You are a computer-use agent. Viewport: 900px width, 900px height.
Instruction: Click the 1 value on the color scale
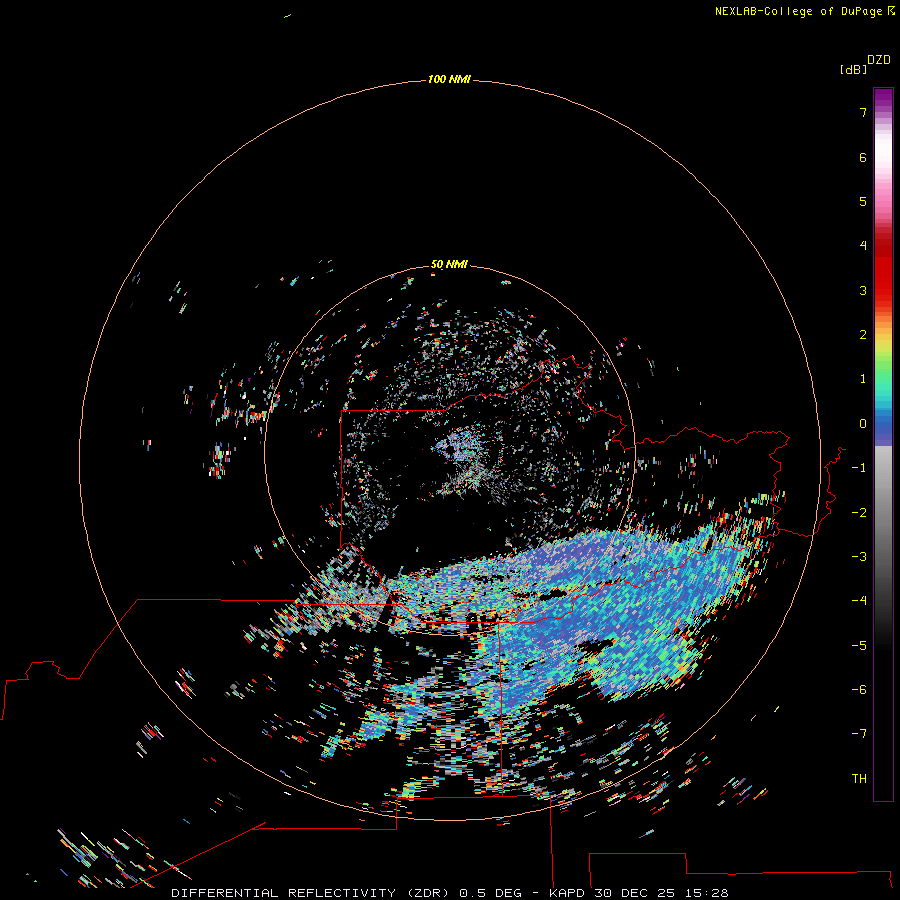863,379
